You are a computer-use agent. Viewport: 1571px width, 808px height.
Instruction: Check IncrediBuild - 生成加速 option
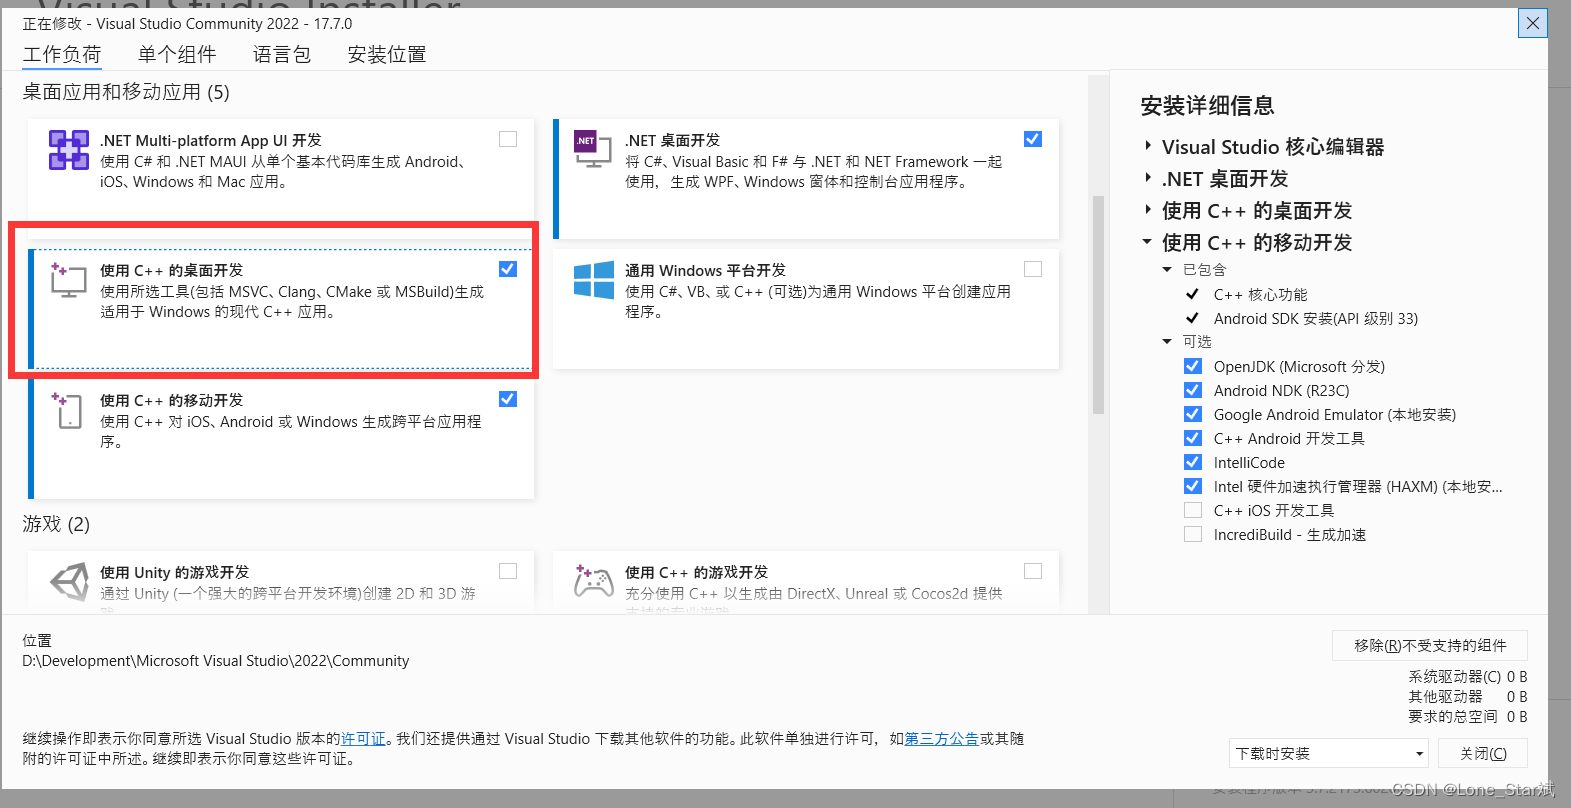(1193, 534)
